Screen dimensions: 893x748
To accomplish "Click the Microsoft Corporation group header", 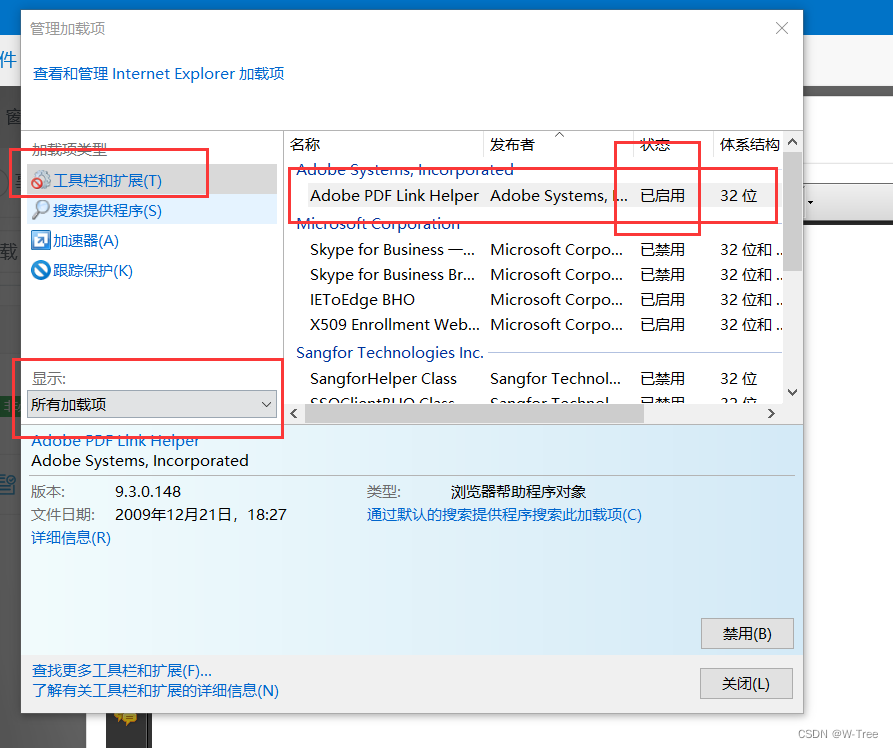I will tap(378, 224).
